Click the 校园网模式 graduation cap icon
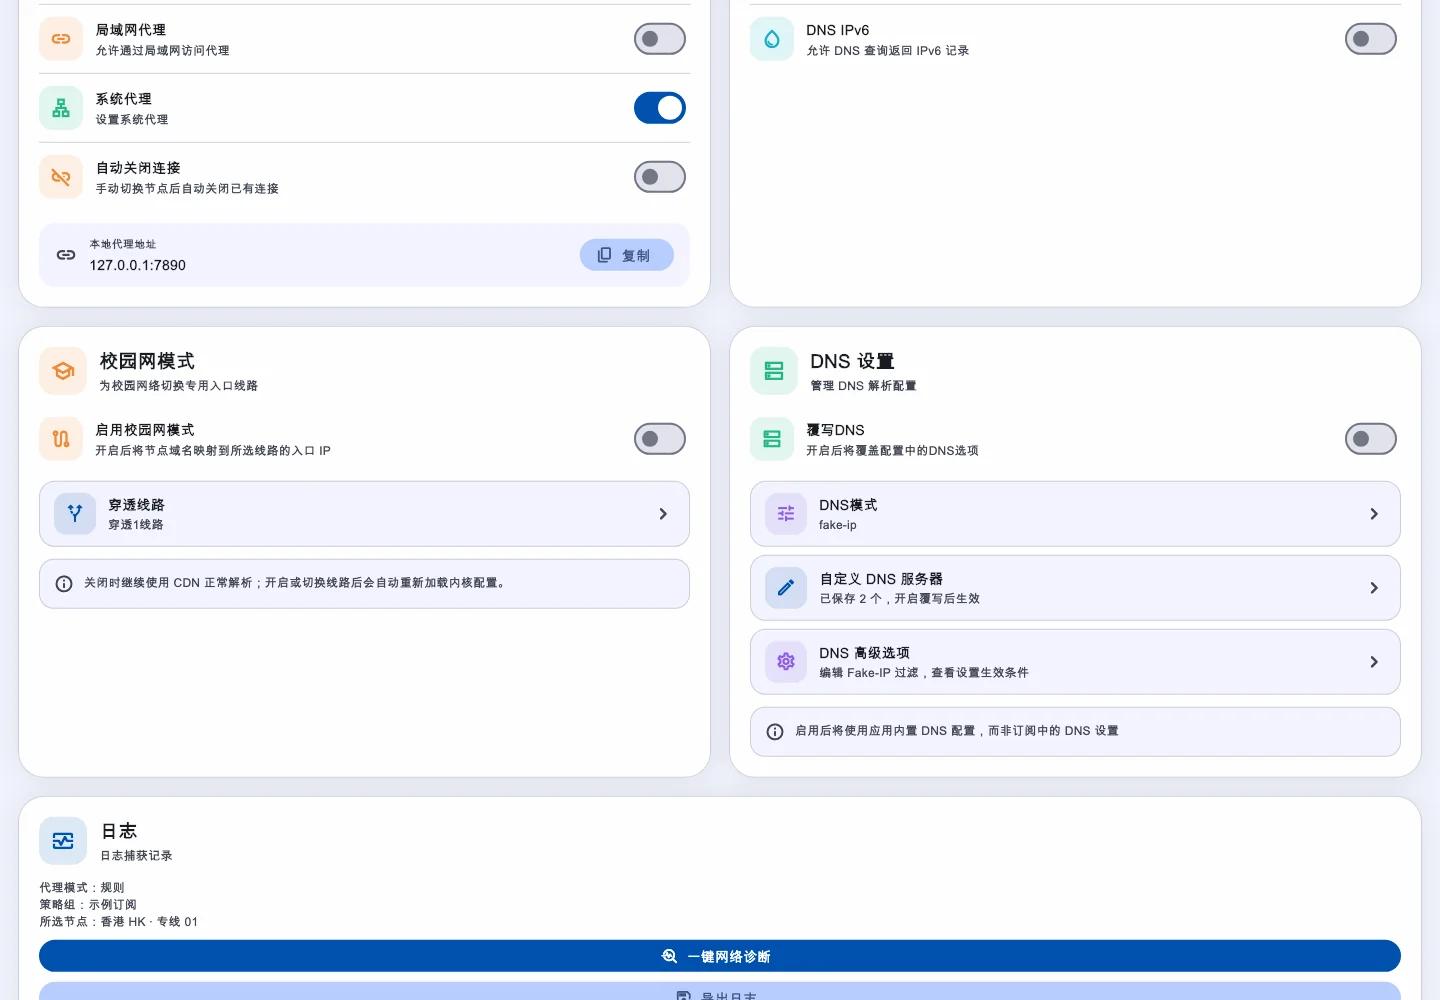Viewport: 1440px width, 1000px height. click(x=63, y=371)
